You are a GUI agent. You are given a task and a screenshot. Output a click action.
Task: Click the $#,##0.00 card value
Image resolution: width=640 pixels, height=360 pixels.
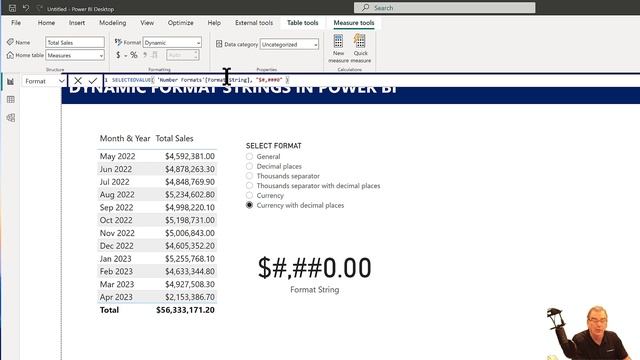click(315, 268)
